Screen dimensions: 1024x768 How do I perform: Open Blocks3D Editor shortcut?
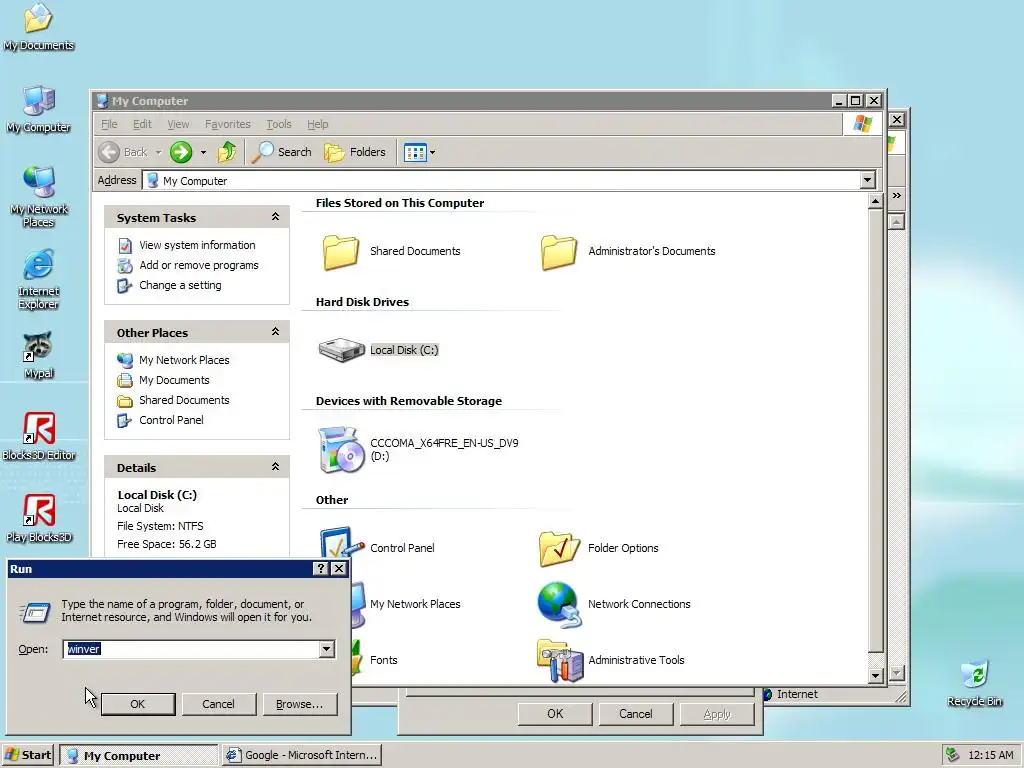[39, 436]
